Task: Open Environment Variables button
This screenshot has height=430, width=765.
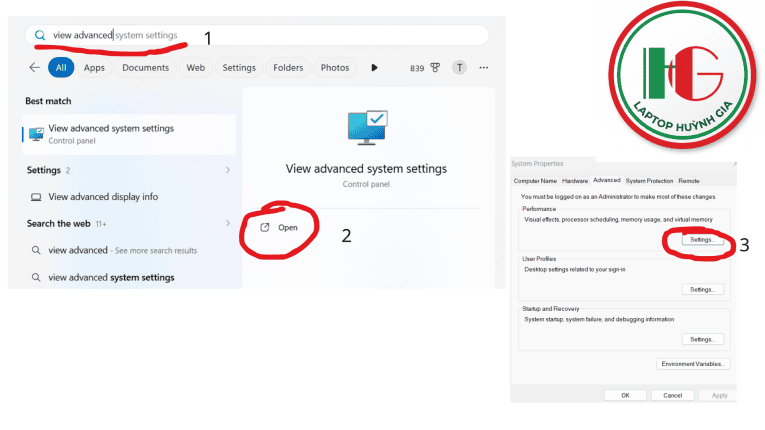Action: (693, 364)
